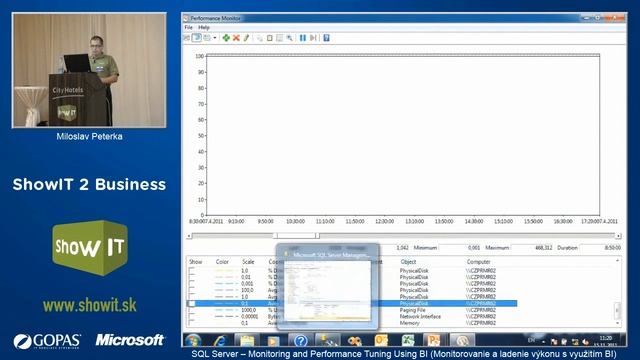Viewport: 640px width, 360px height.
Task: Select the Memory counter row
Action: pos(352,323)
